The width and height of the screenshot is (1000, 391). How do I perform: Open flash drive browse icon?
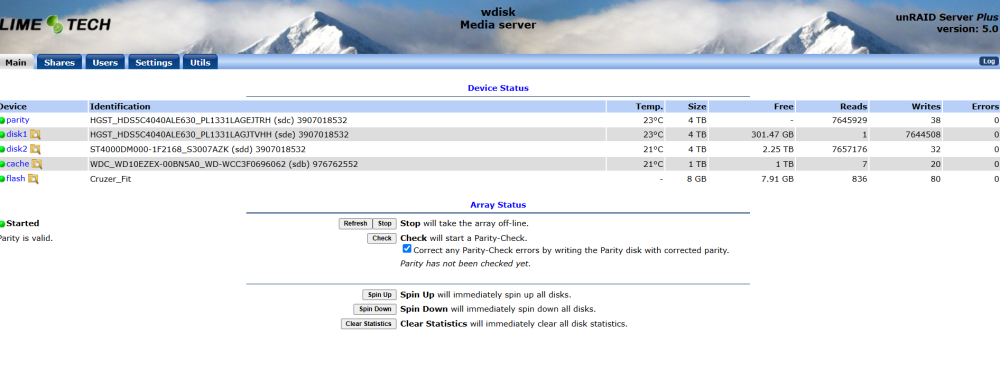pyautogui.click(x=33, y=179)
